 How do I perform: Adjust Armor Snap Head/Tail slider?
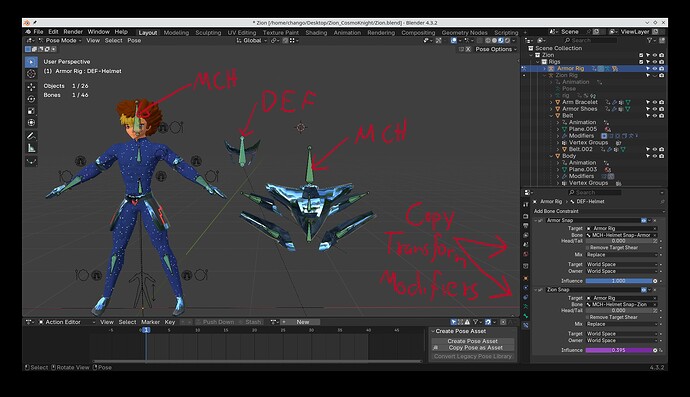tap(618, 241)
